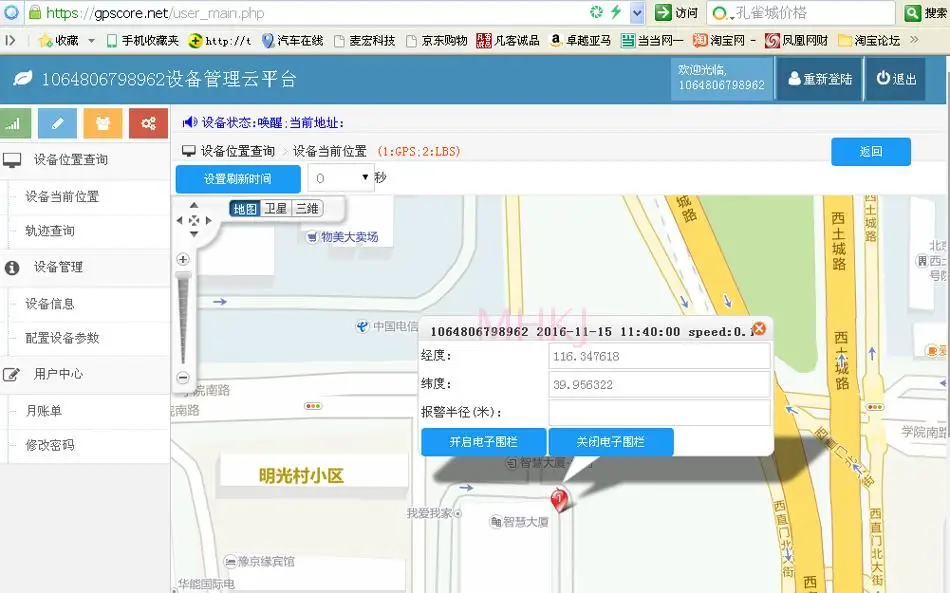Pan the map left with arrow
950x593 pixels.
tap(179, 220)
